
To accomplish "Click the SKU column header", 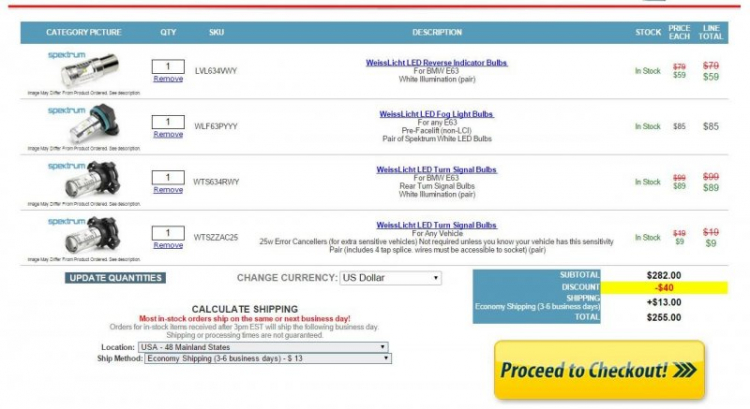I will tap(216, 33).
